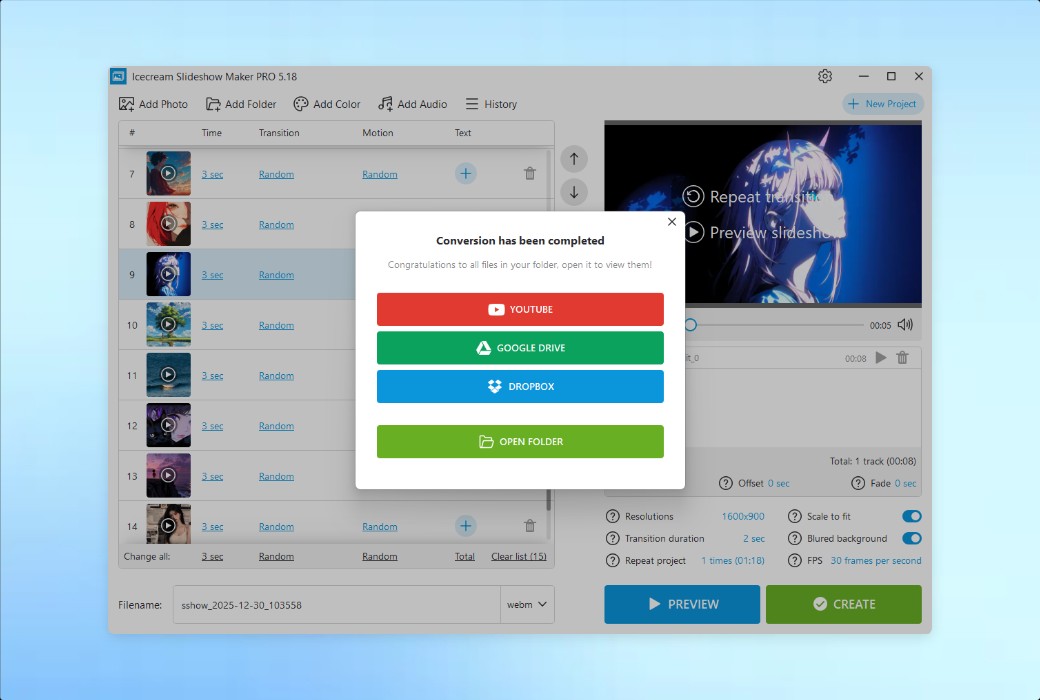Viewport: 1040px width, 700px height.
Task: Play the added audio track
Action: click(881, 357)
